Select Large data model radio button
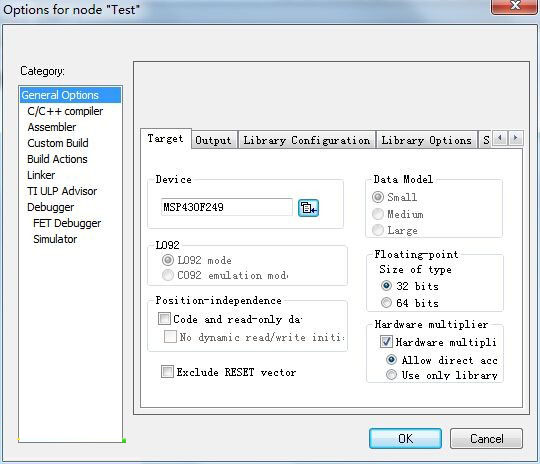Screen dimensions: 540x464 click(378, 230)
